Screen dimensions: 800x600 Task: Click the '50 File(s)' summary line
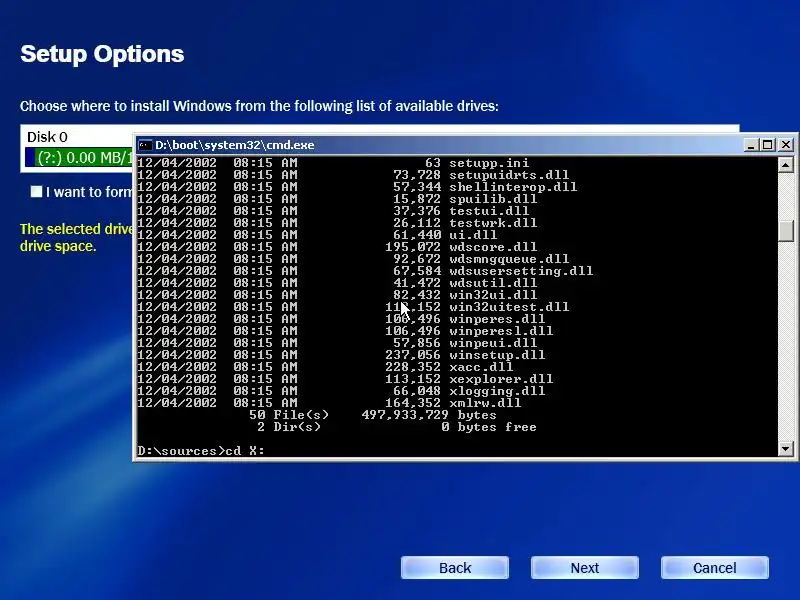373,415
